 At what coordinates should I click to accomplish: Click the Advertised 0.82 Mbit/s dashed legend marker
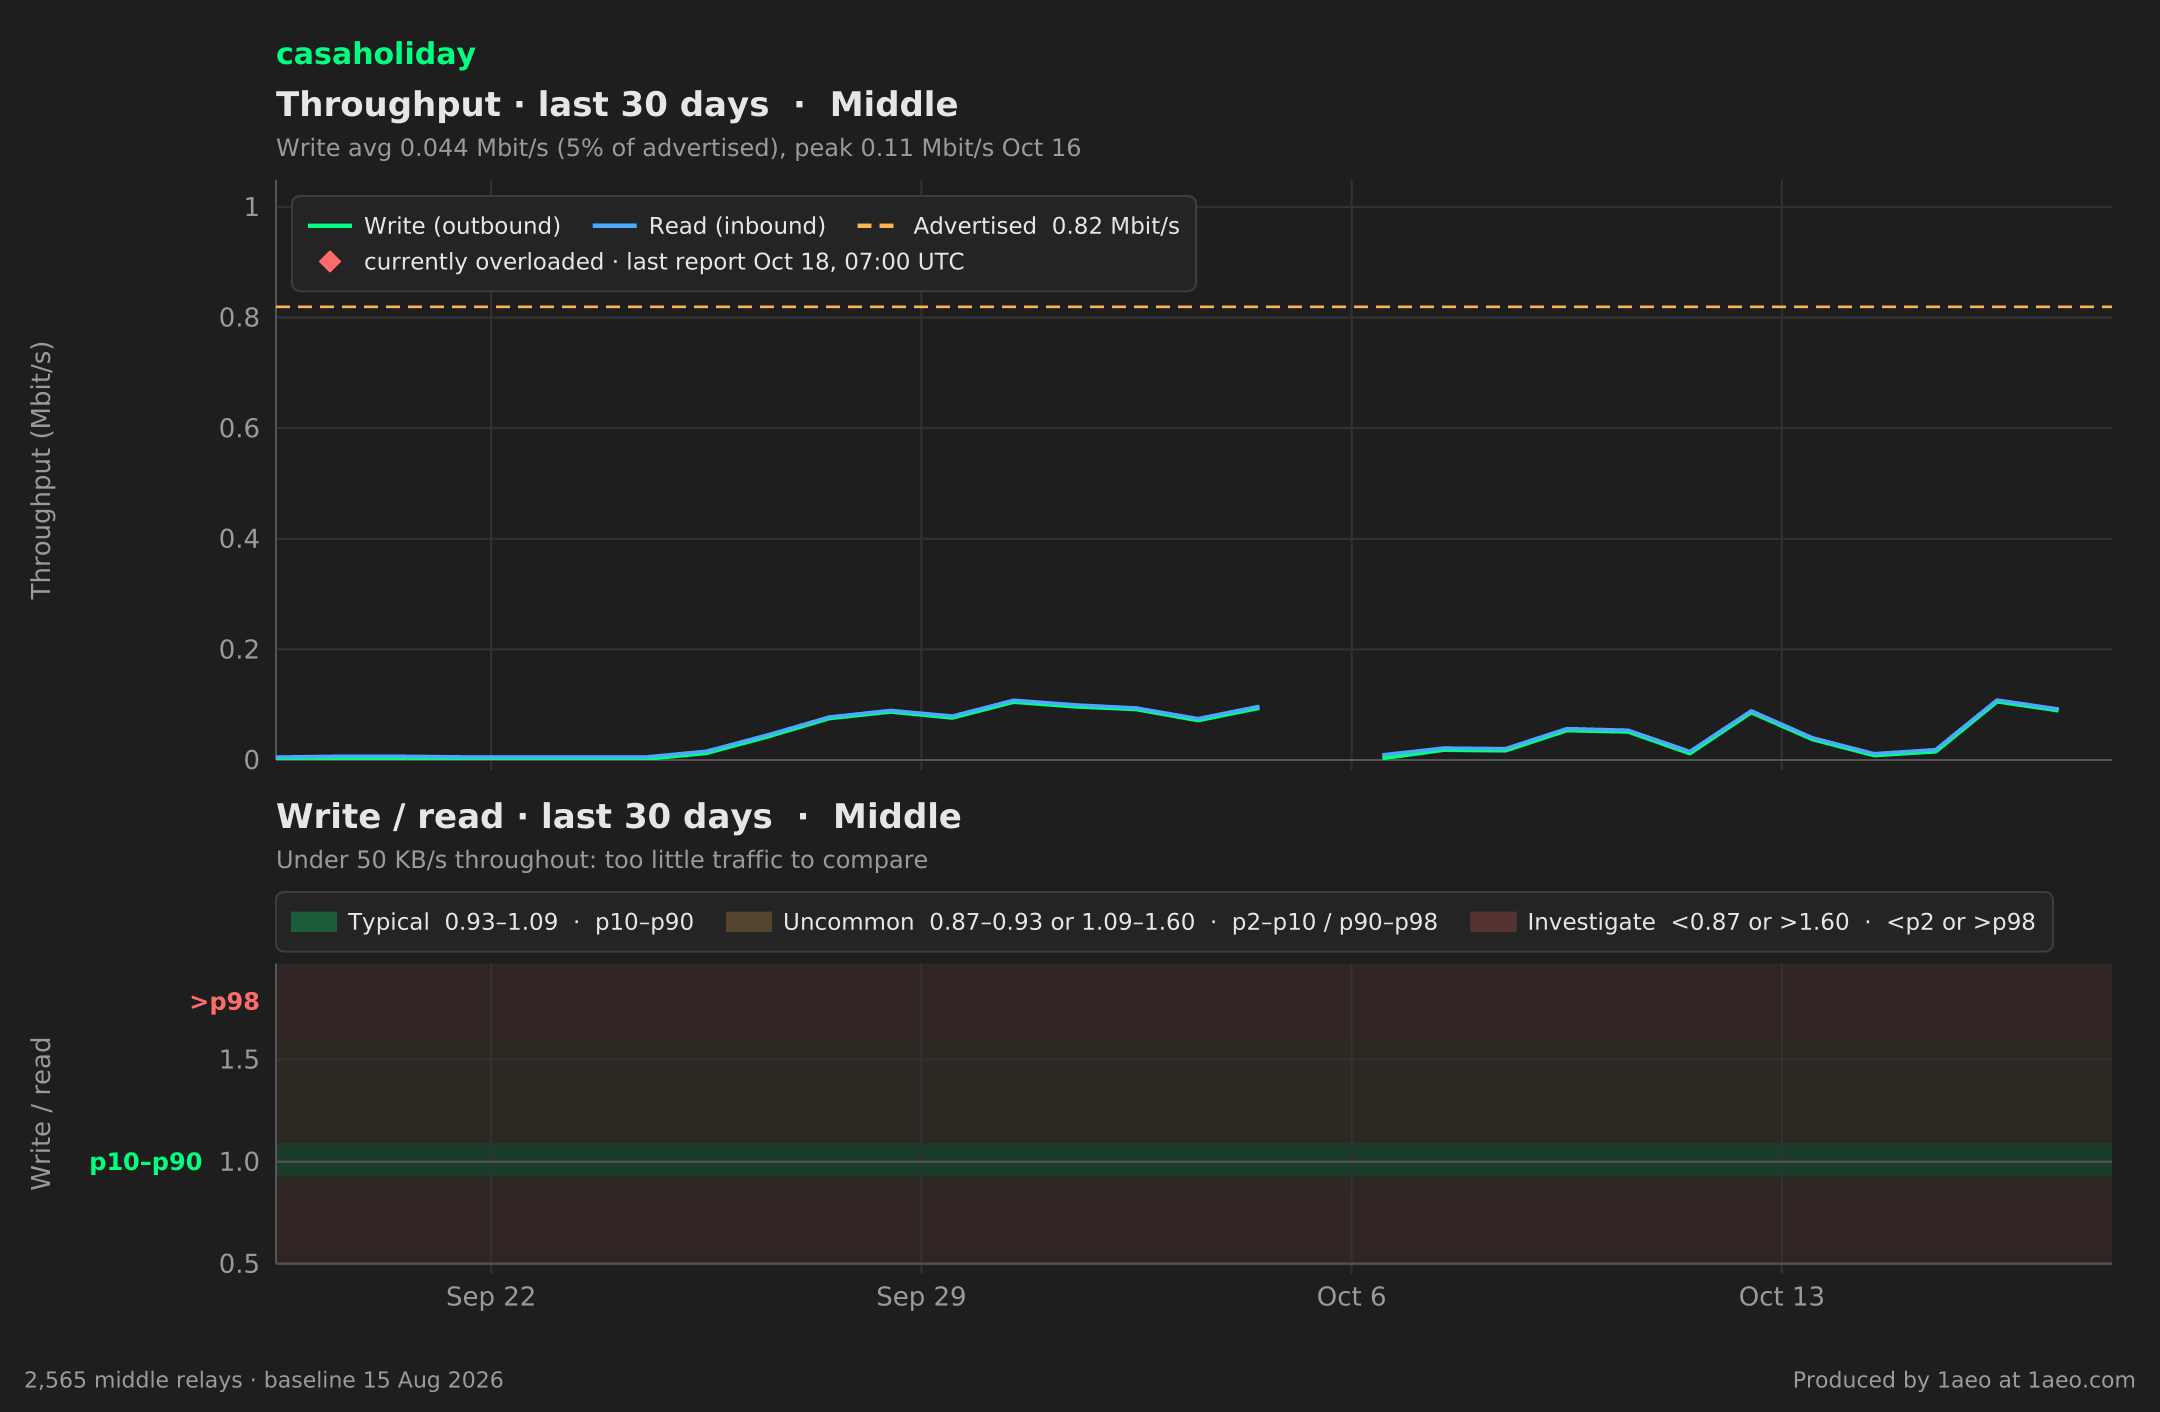click(876, 226)
